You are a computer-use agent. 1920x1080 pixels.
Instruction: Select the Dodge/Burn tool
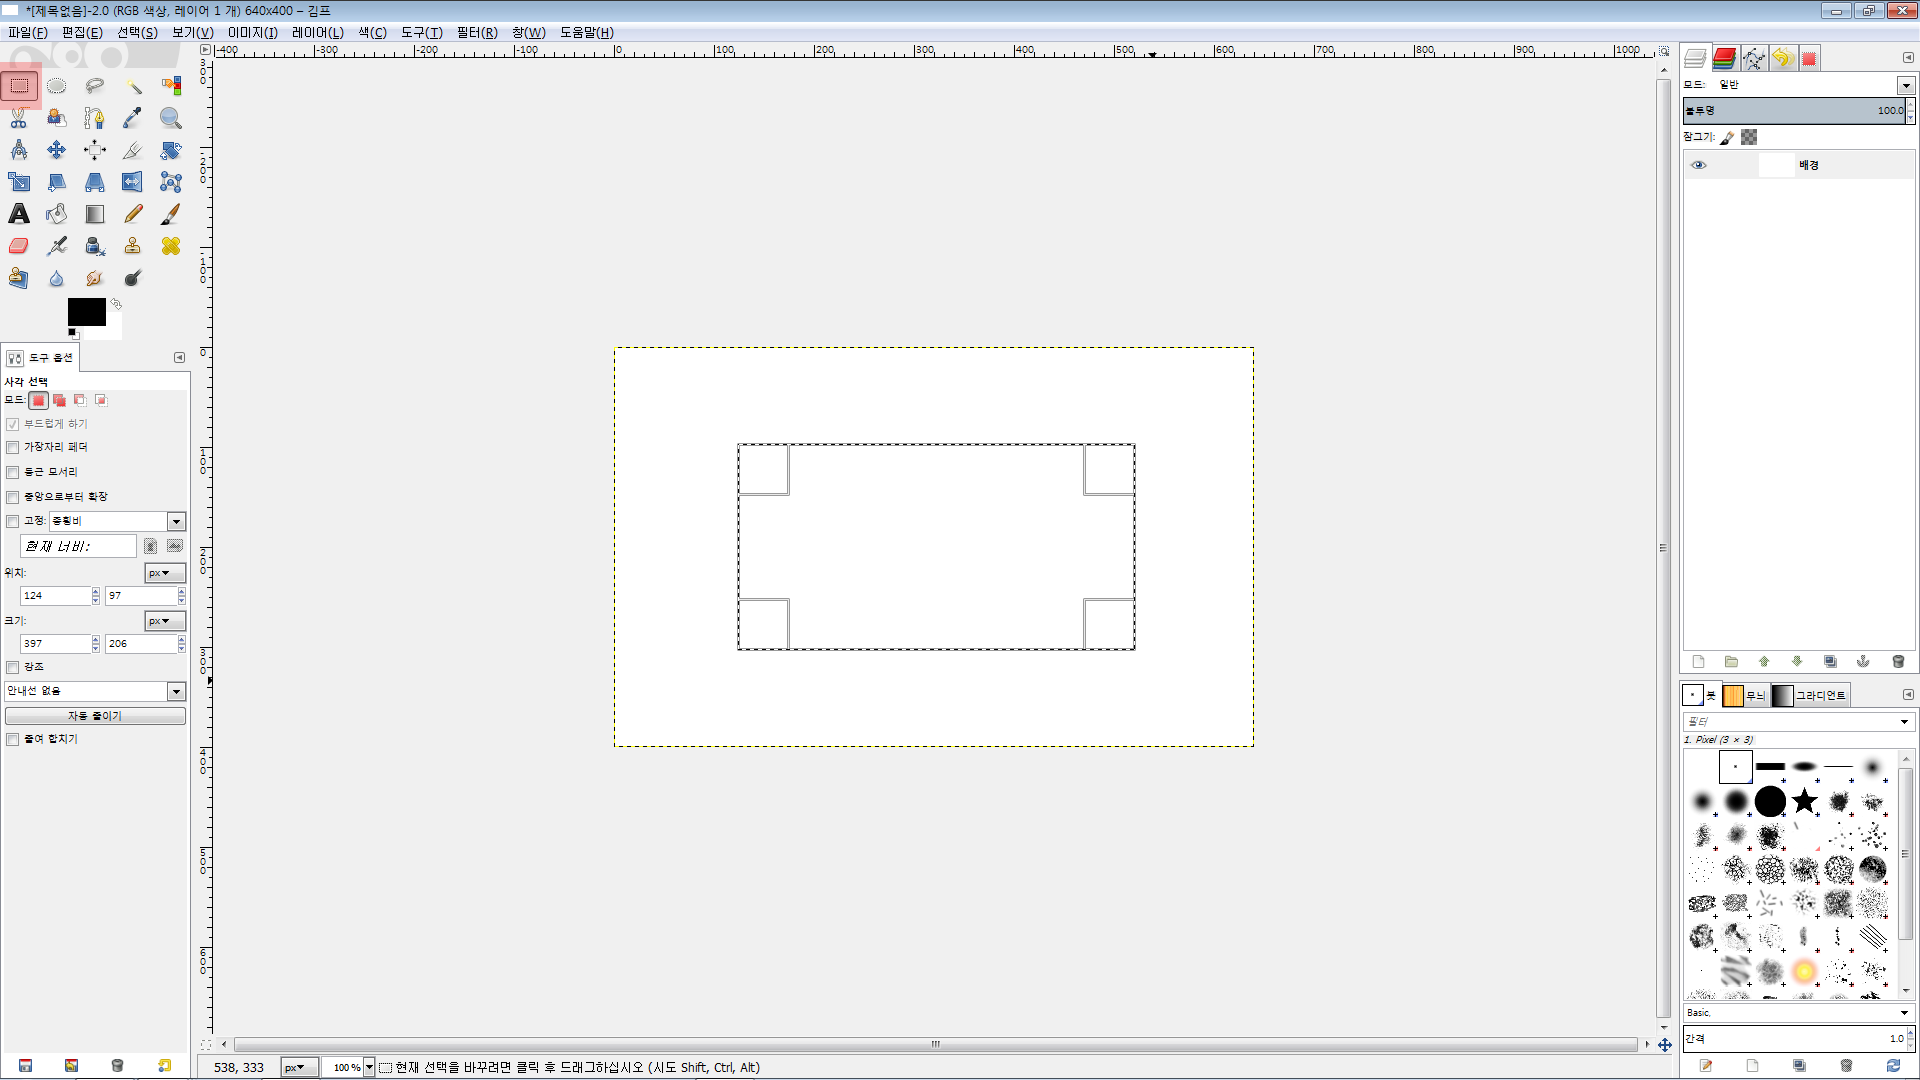click(x=133, y=278)
